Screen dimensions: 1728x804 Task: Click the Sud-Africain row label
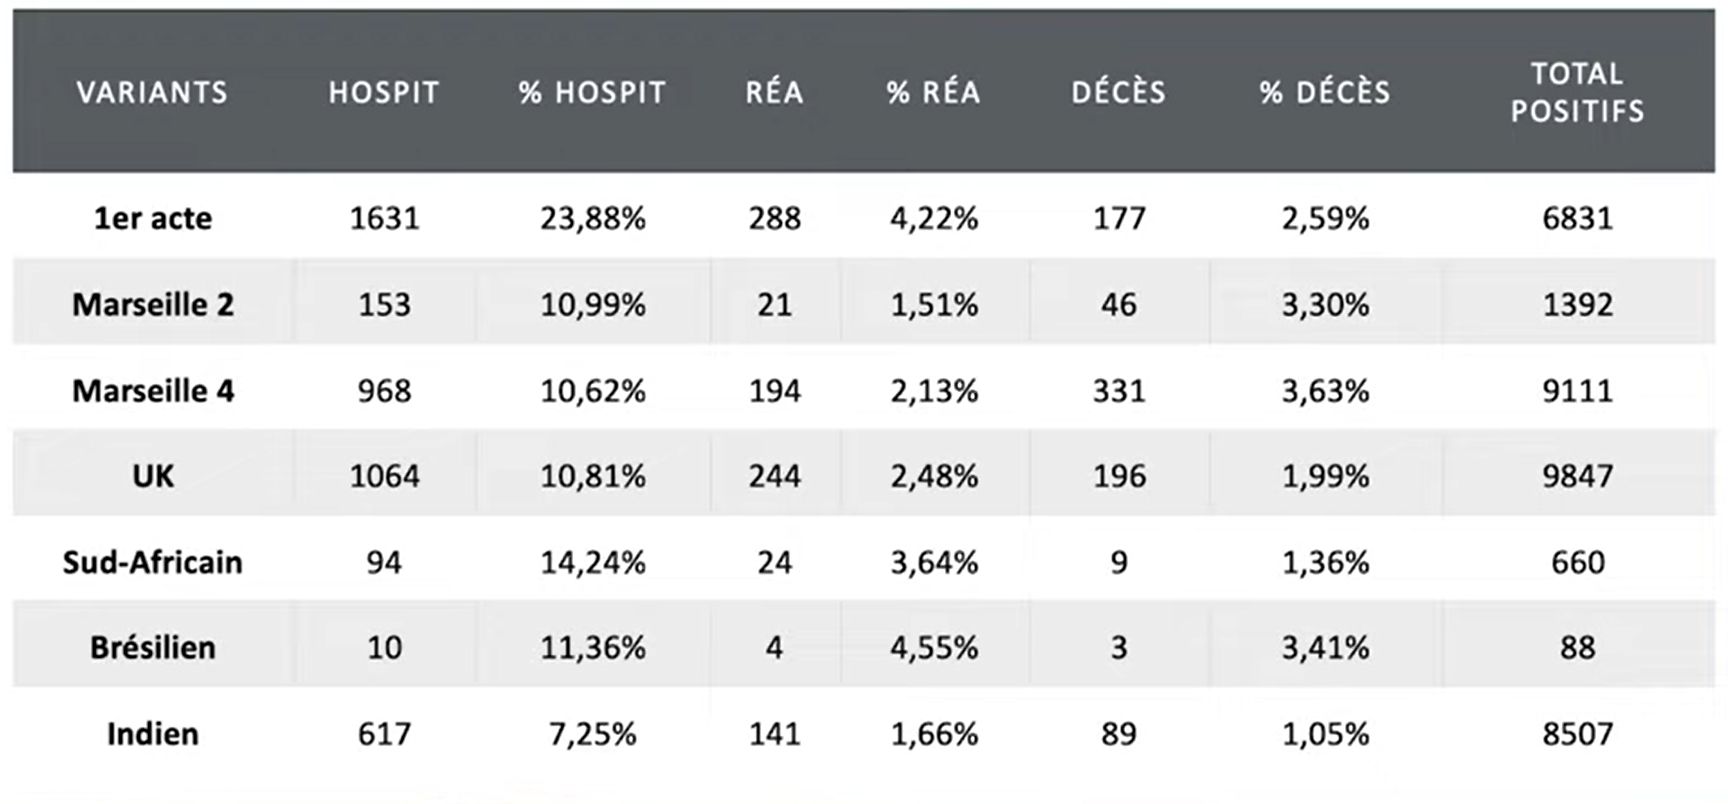[153, 562]
